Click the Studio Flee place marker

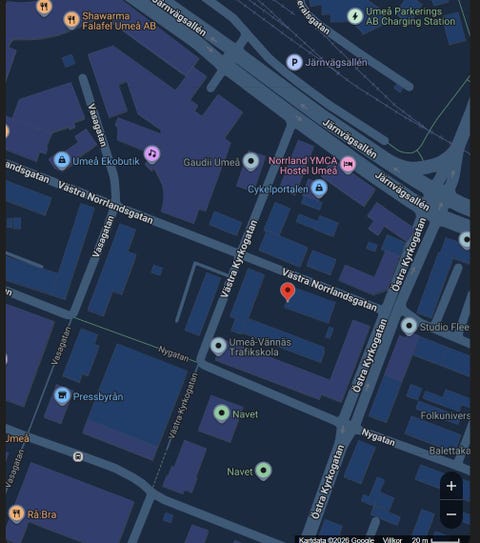(x=409, y=326)
